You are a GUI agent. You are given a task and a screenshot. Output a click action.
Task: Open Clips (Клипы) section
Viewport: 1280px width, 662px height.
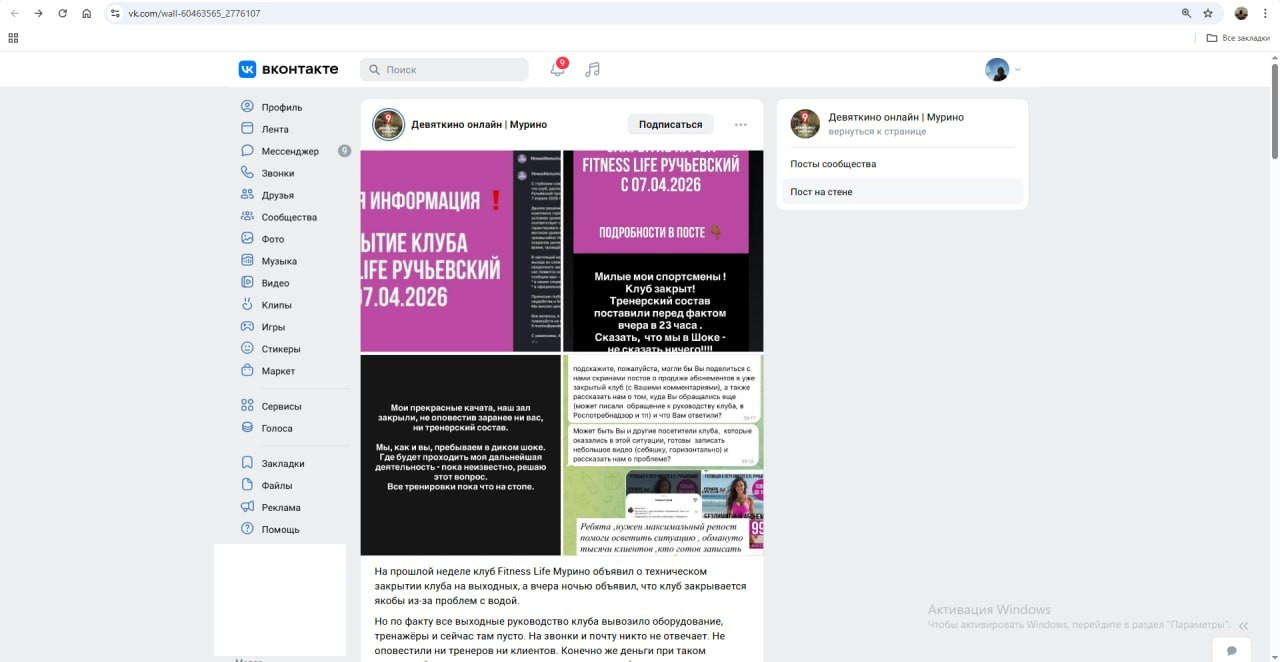[276, 305]
